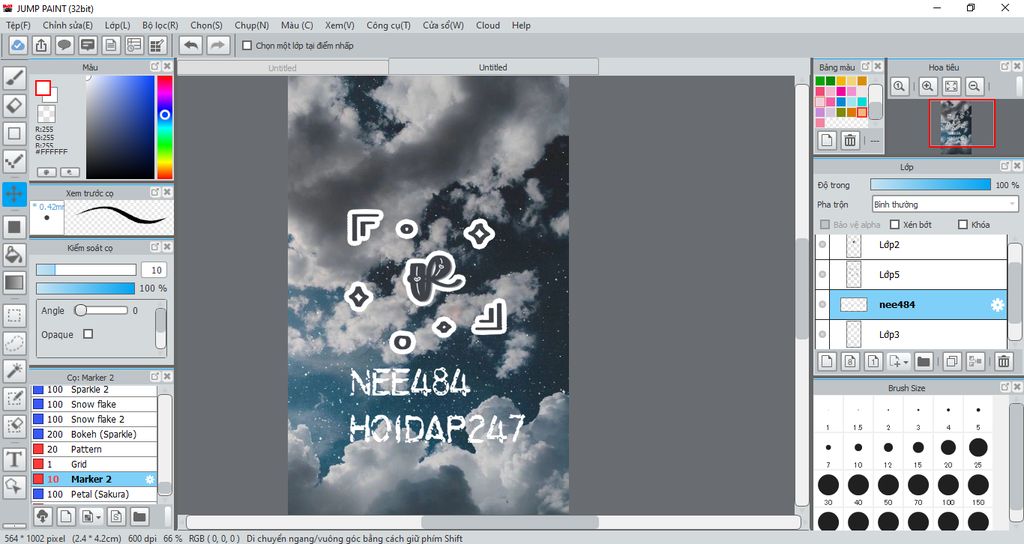
Task: Fit canvas to screen in navigator
Action: pyautogui.click(x=952, y=86)
